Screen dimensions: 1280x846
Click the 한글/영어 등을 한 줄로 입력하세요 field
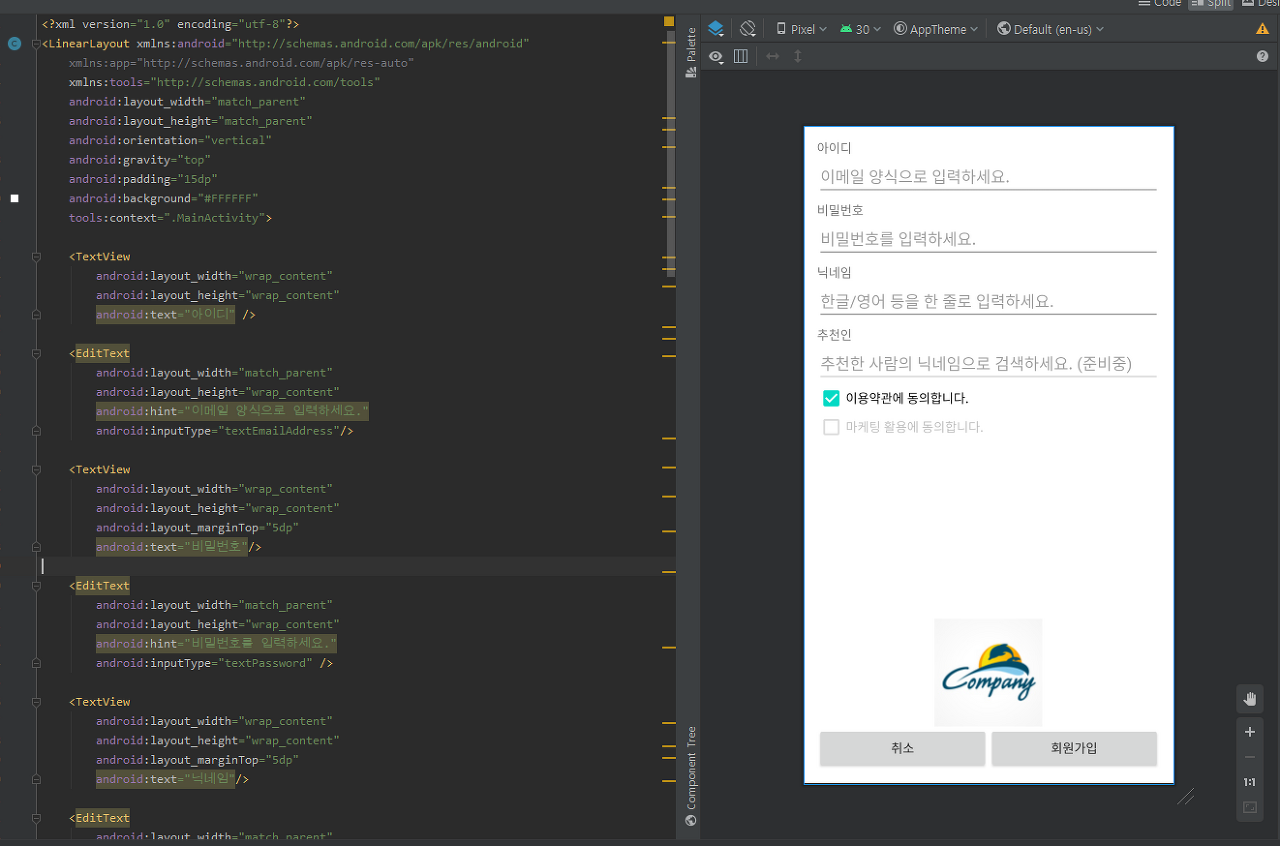[988, 301]
